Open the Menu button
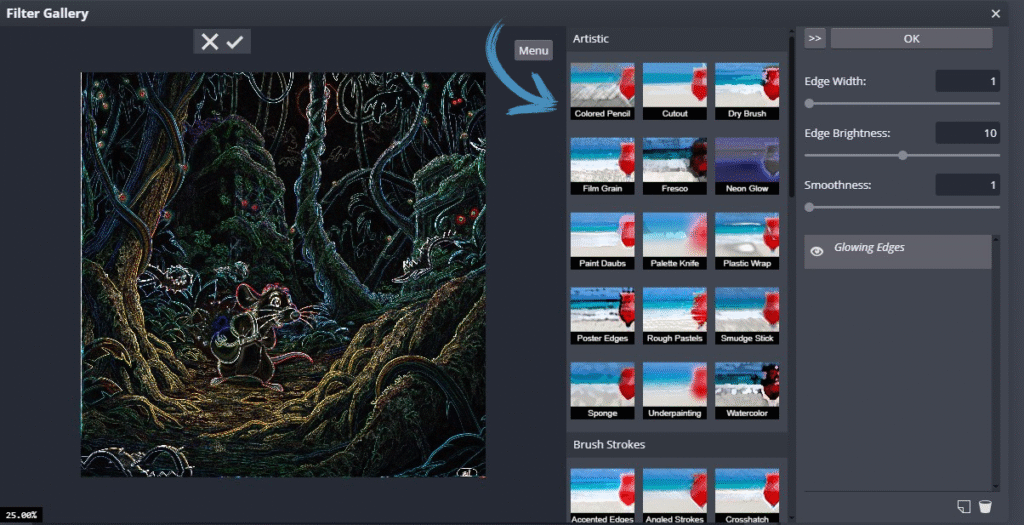Screen dimensions: 1024x525 pyautogui.click(x=533, y=51)
